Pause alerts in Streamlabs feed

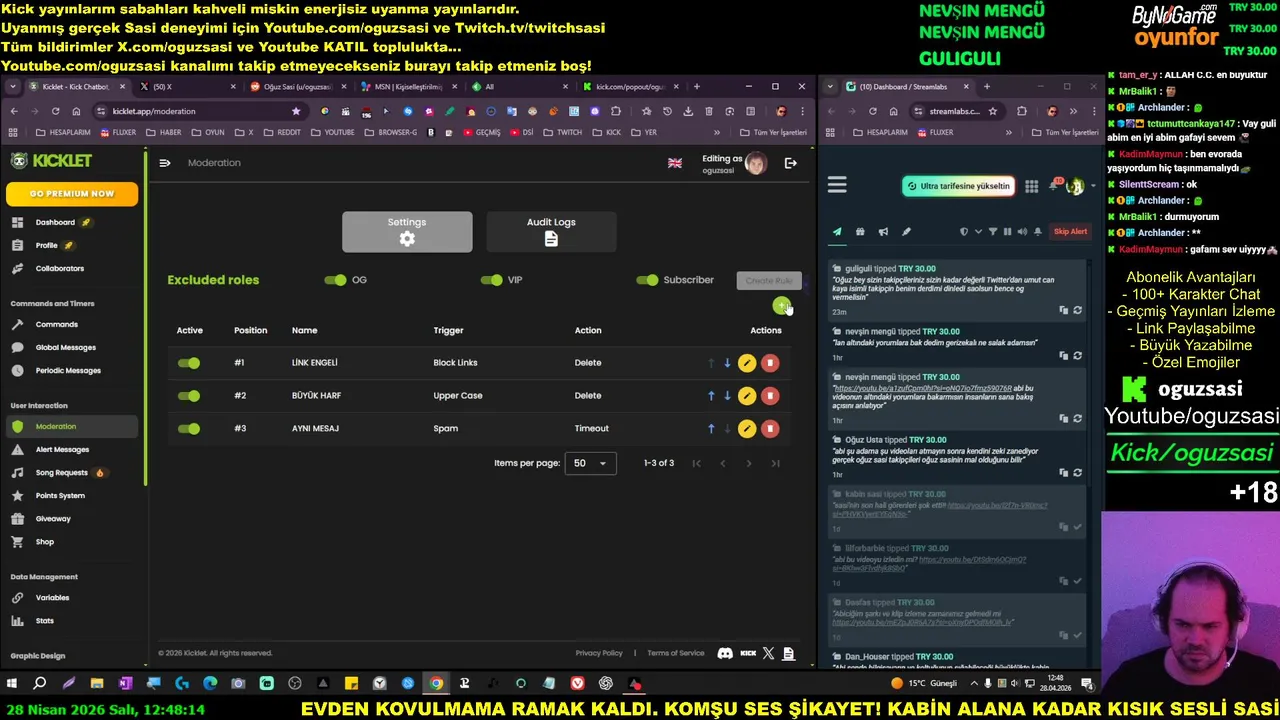click(1007, 232)
